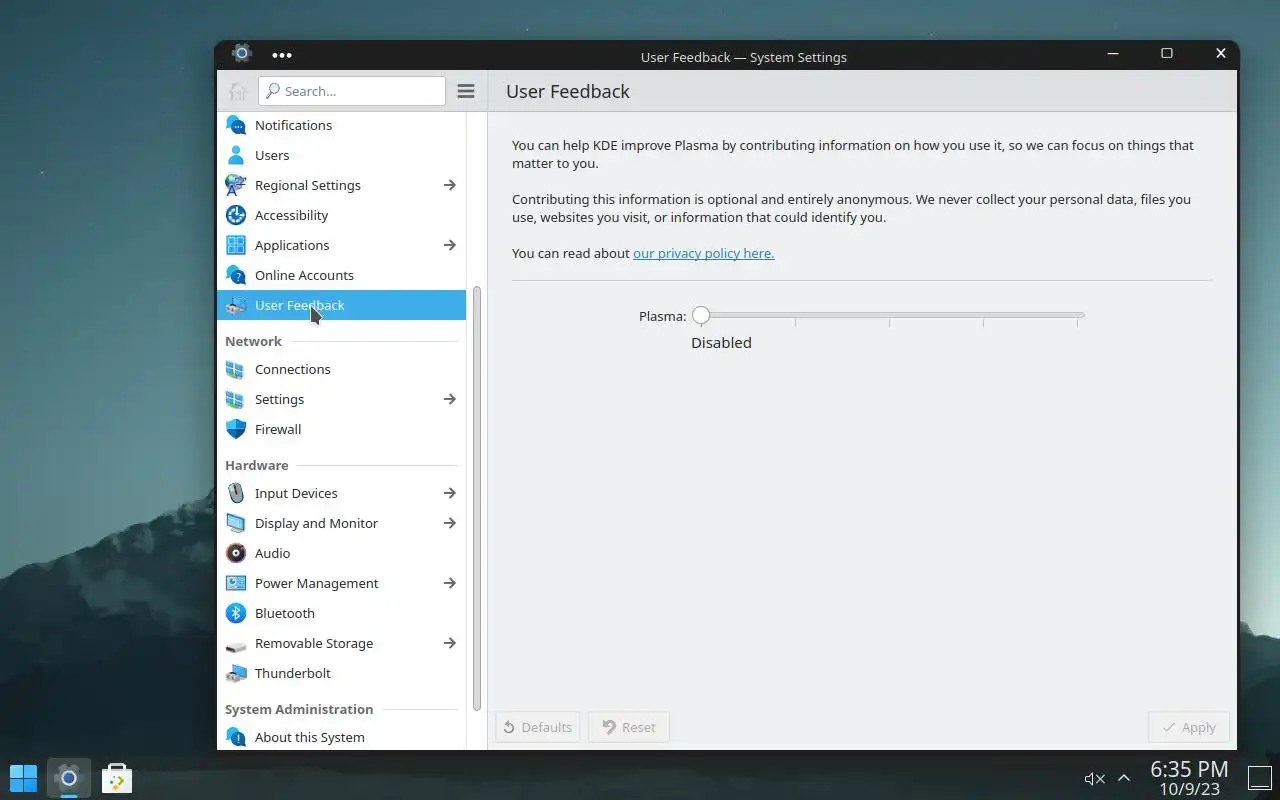Click in the Search settings field
Viewport: 1280px width, 800px height.
pyautogui.click(x=352, y=91)
